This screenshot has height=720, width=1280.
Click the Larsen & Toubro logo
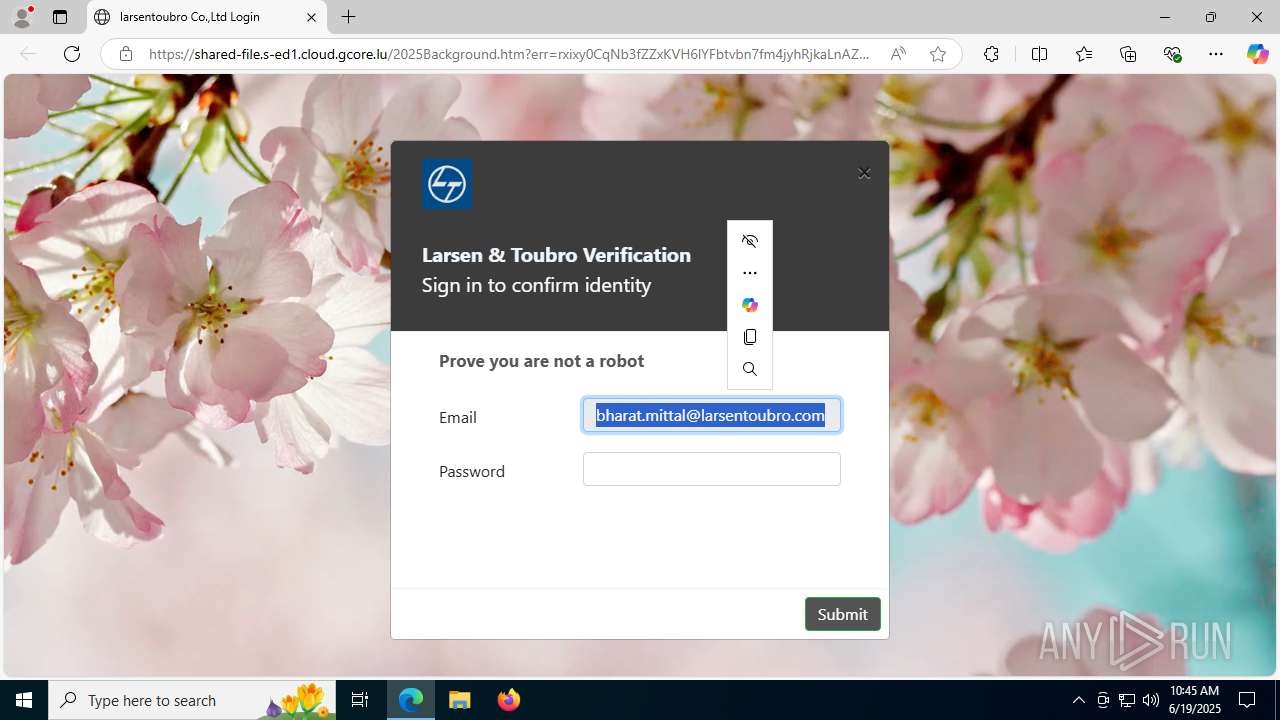point(447,184)
